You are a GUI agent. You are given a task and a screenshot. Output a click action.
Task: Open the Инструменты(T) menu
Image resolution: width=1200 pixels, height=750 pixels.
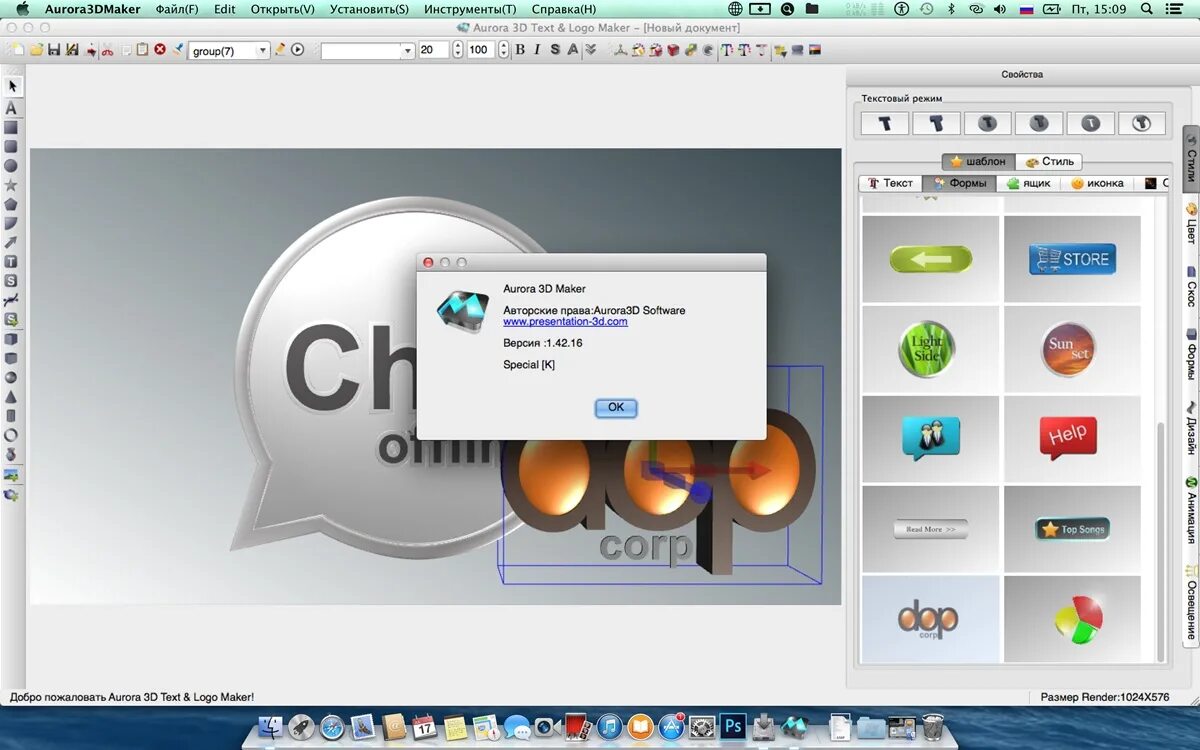(470, 9)
